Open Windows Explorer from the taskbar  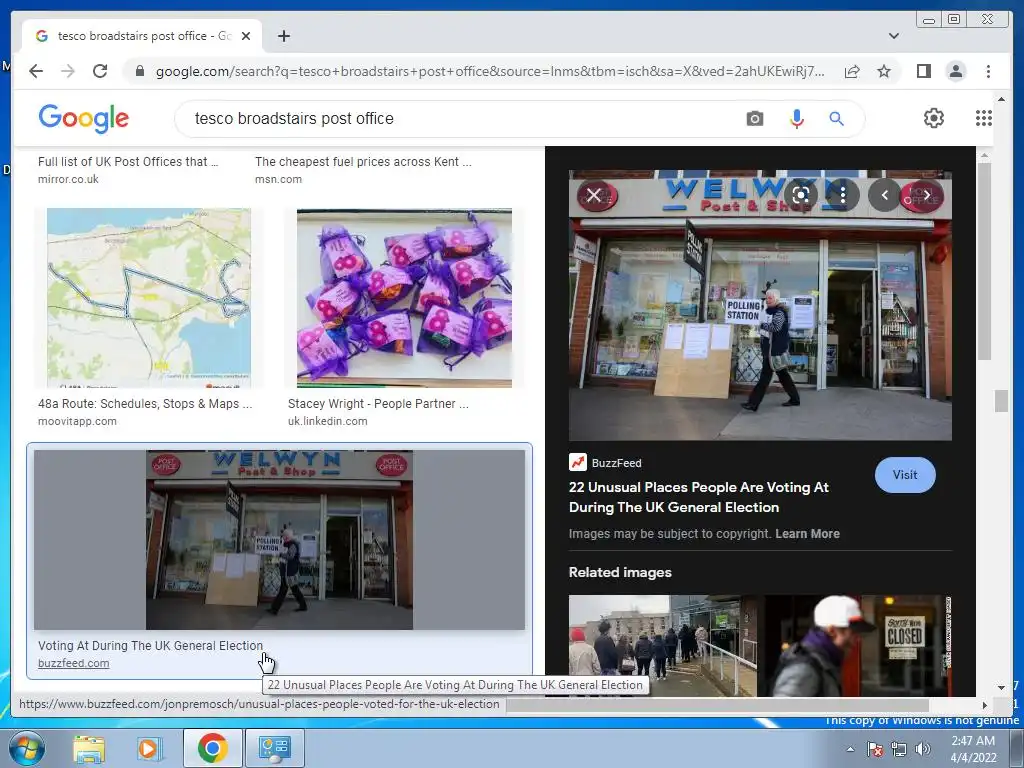coord(89,748)
